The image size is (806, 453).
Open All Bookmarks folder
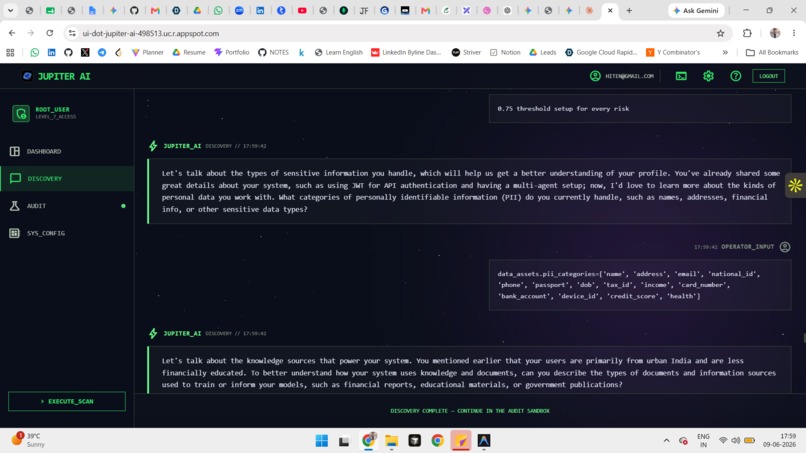point(772,52)
